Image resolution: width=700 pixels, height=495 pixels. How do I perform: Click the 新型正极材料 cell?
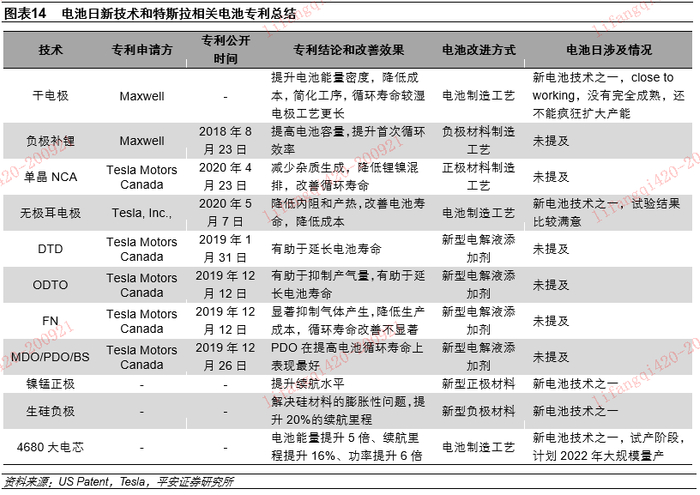pos(479,384)
